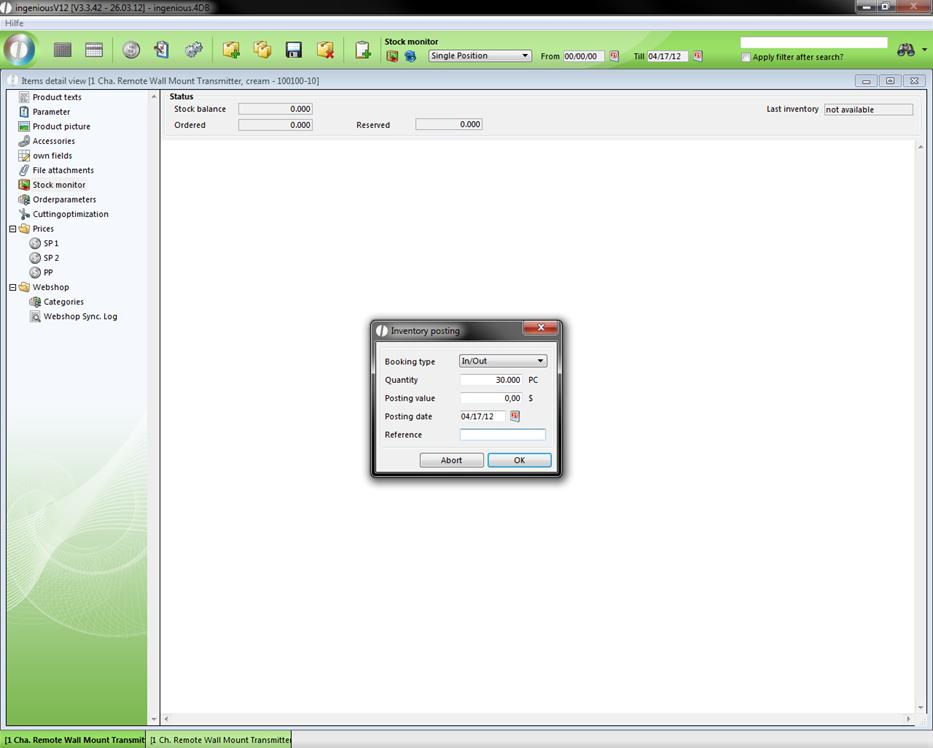The height and width of the screenshot is (748, 933).
Task: Click the dollar coin toolbar icon
Action: (x=131, y=50)
